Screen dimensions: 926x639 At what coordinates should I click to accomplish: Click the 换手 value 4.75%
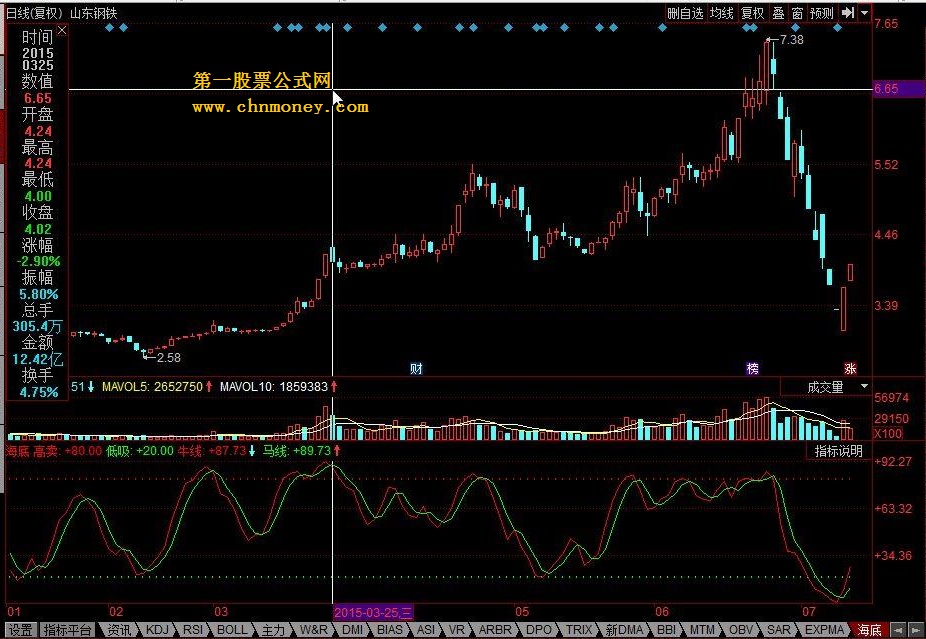pyautogui.click(x=39, y=392)
